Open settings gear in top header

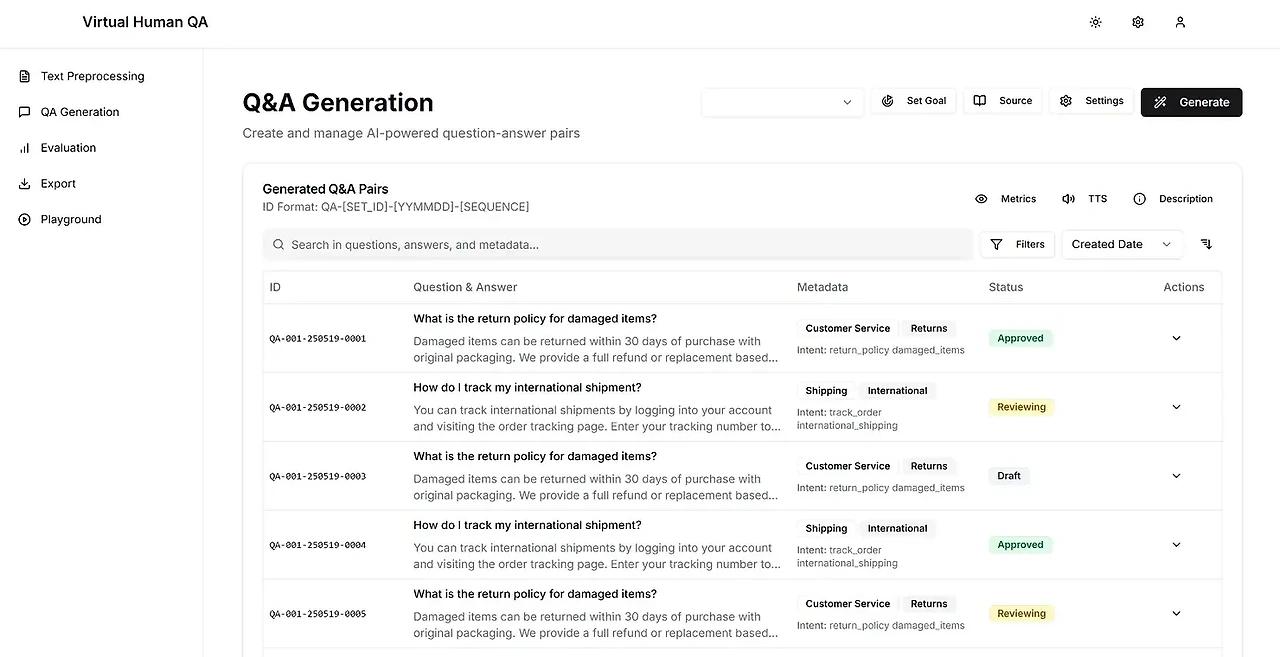point(1137,22)
